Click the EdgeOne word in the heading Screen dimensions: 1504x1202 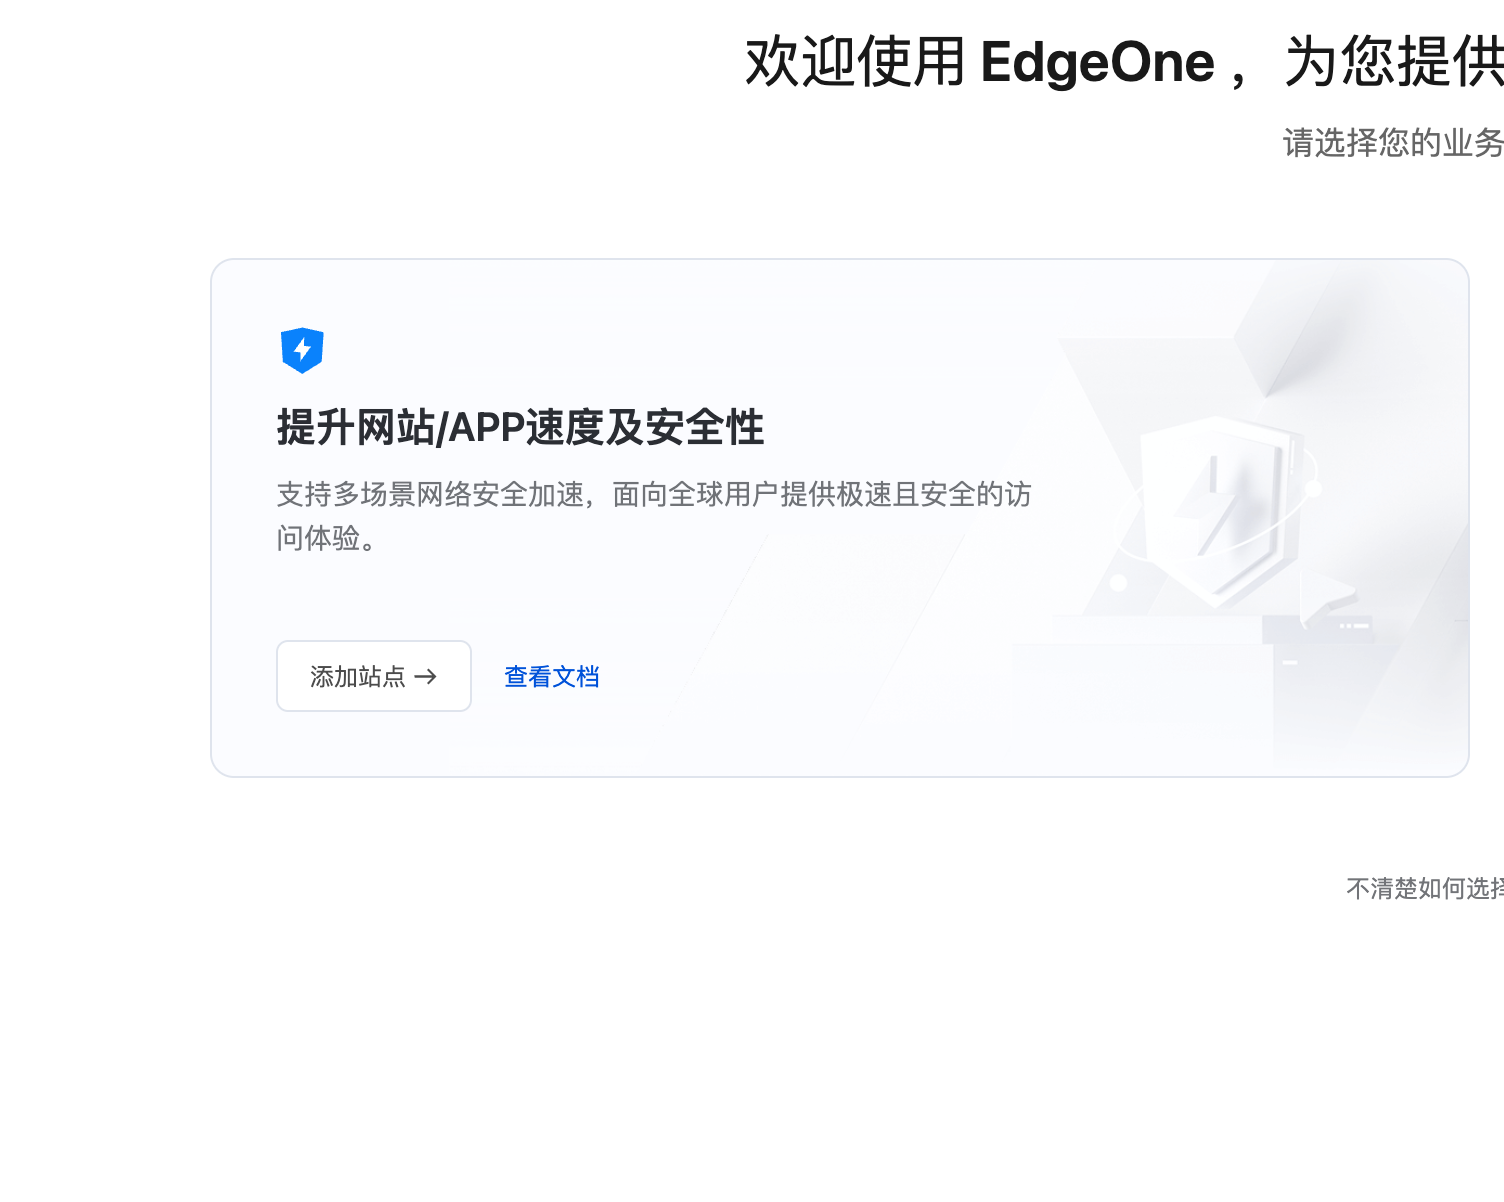(x=1097, y=62)
